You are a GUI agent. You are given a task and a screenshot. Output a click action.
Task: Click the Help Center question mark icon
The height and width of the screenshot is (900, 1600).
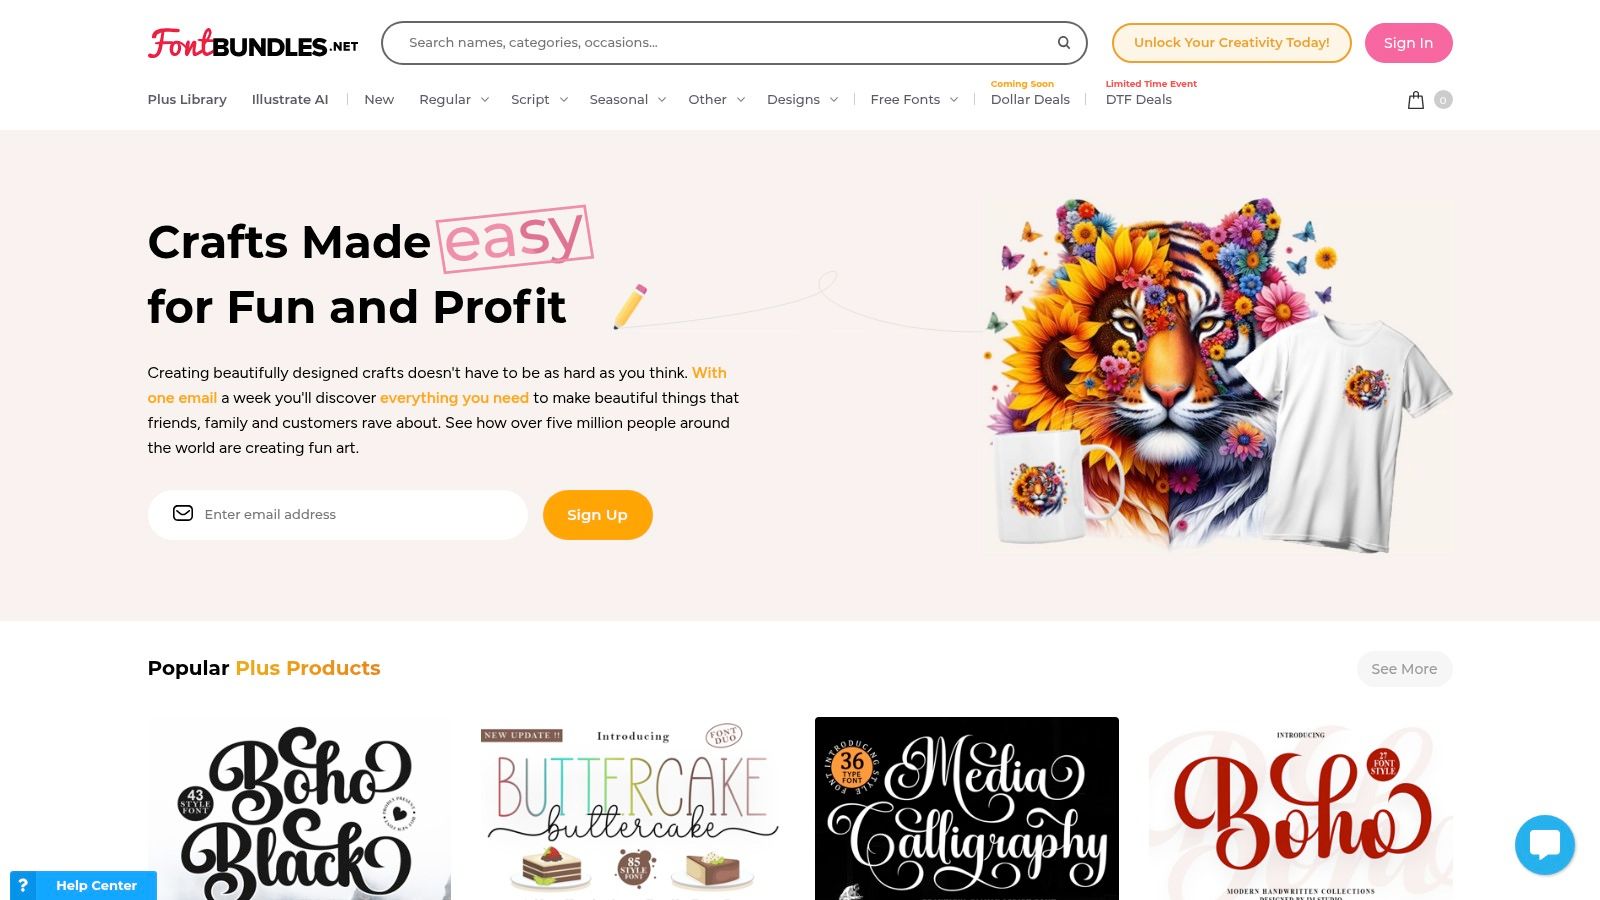pos(23,885)
